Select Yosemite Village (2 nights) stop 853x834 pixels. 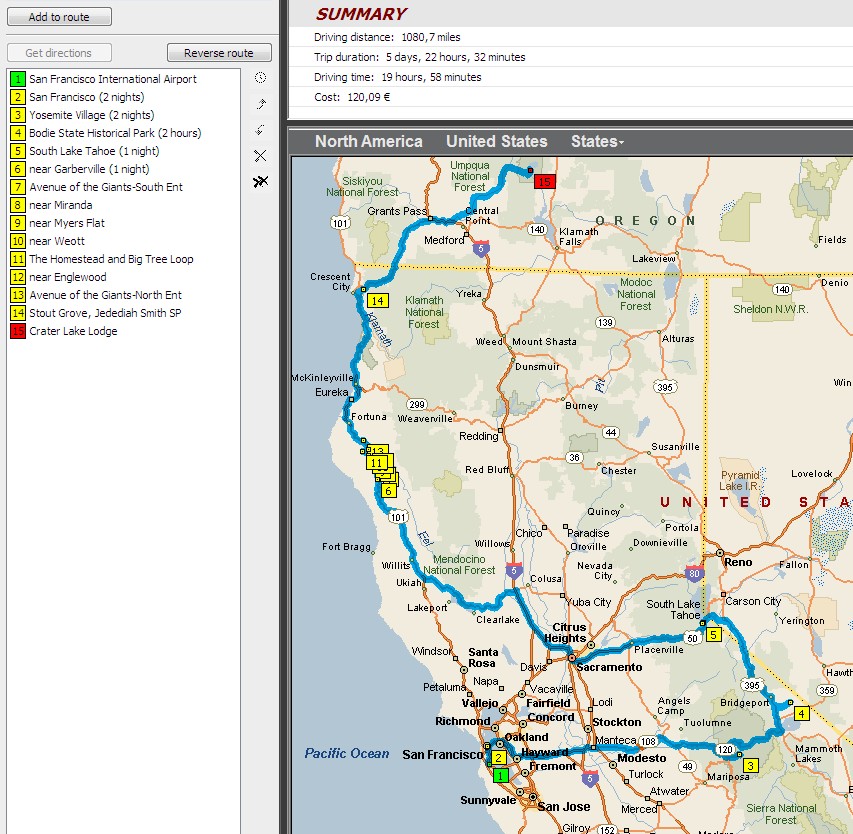click(91, 115)
